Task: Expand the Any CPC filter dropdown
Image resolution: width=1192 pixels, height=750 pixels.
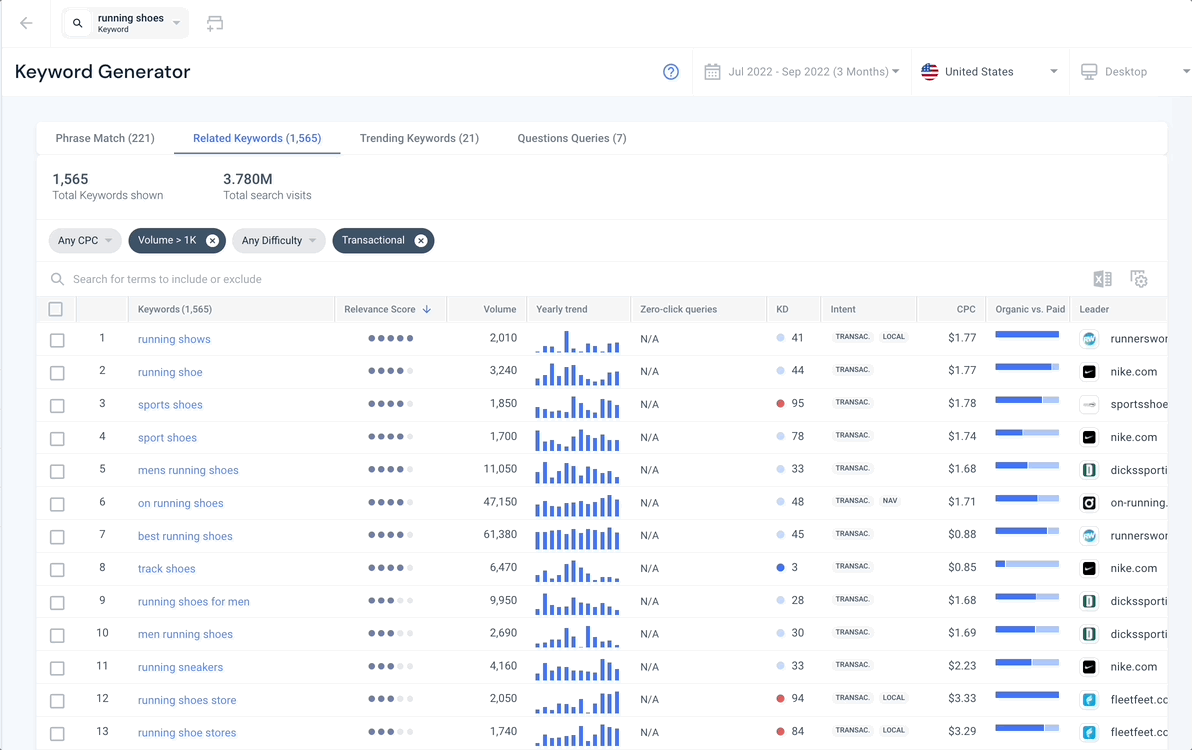Action: (85, 241)
